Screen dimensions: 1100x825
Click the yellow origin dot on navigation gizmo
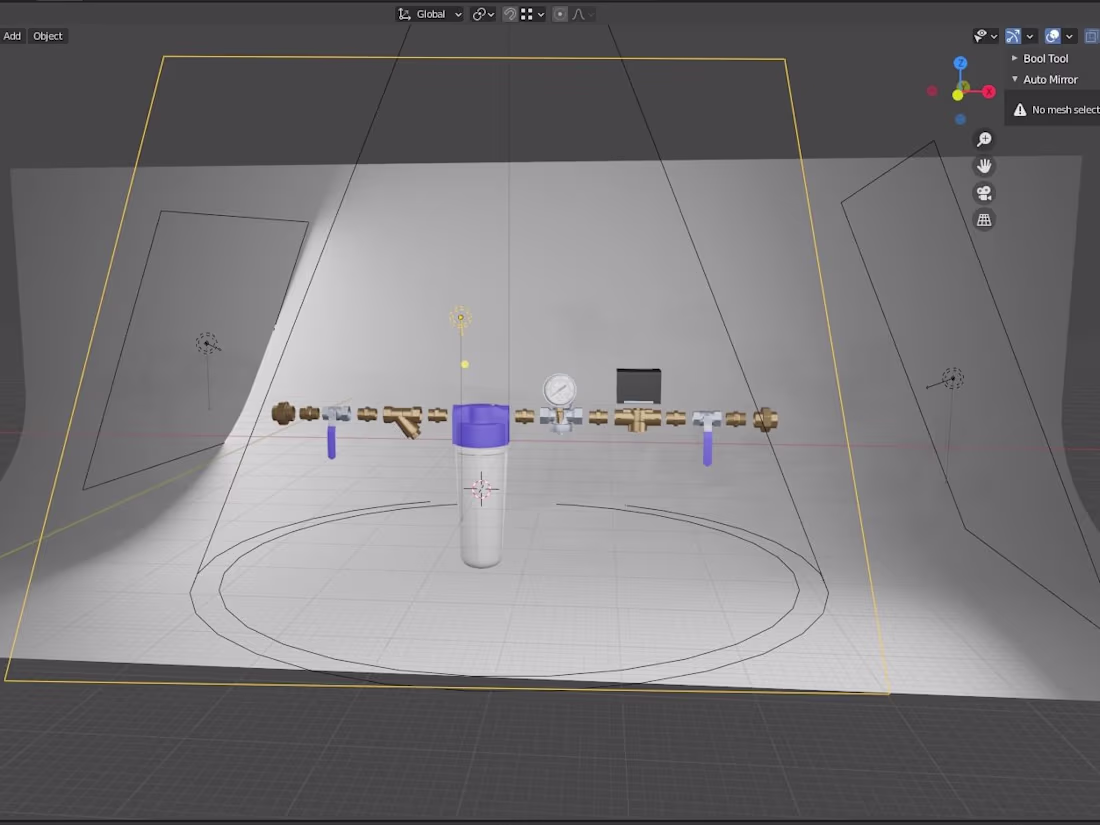tap(956, 96)
